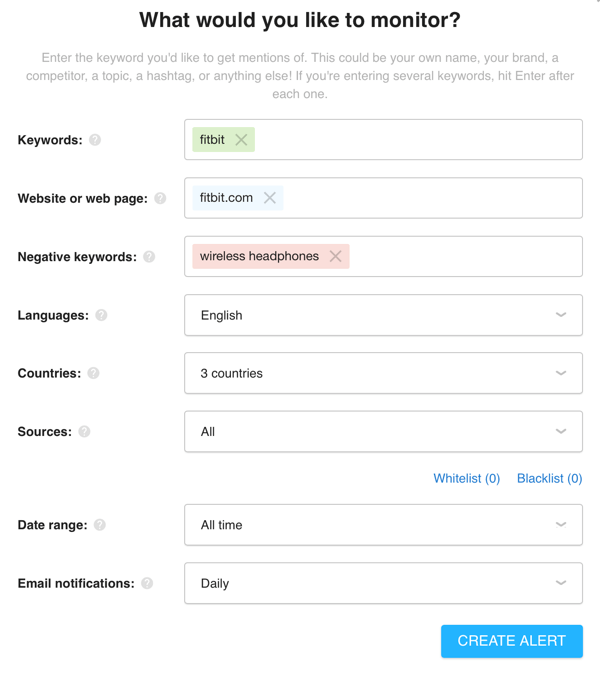This screenshot has height=674, width=600.
Task: Click inside the Keywords input field
Action: (x=417, y=140)
